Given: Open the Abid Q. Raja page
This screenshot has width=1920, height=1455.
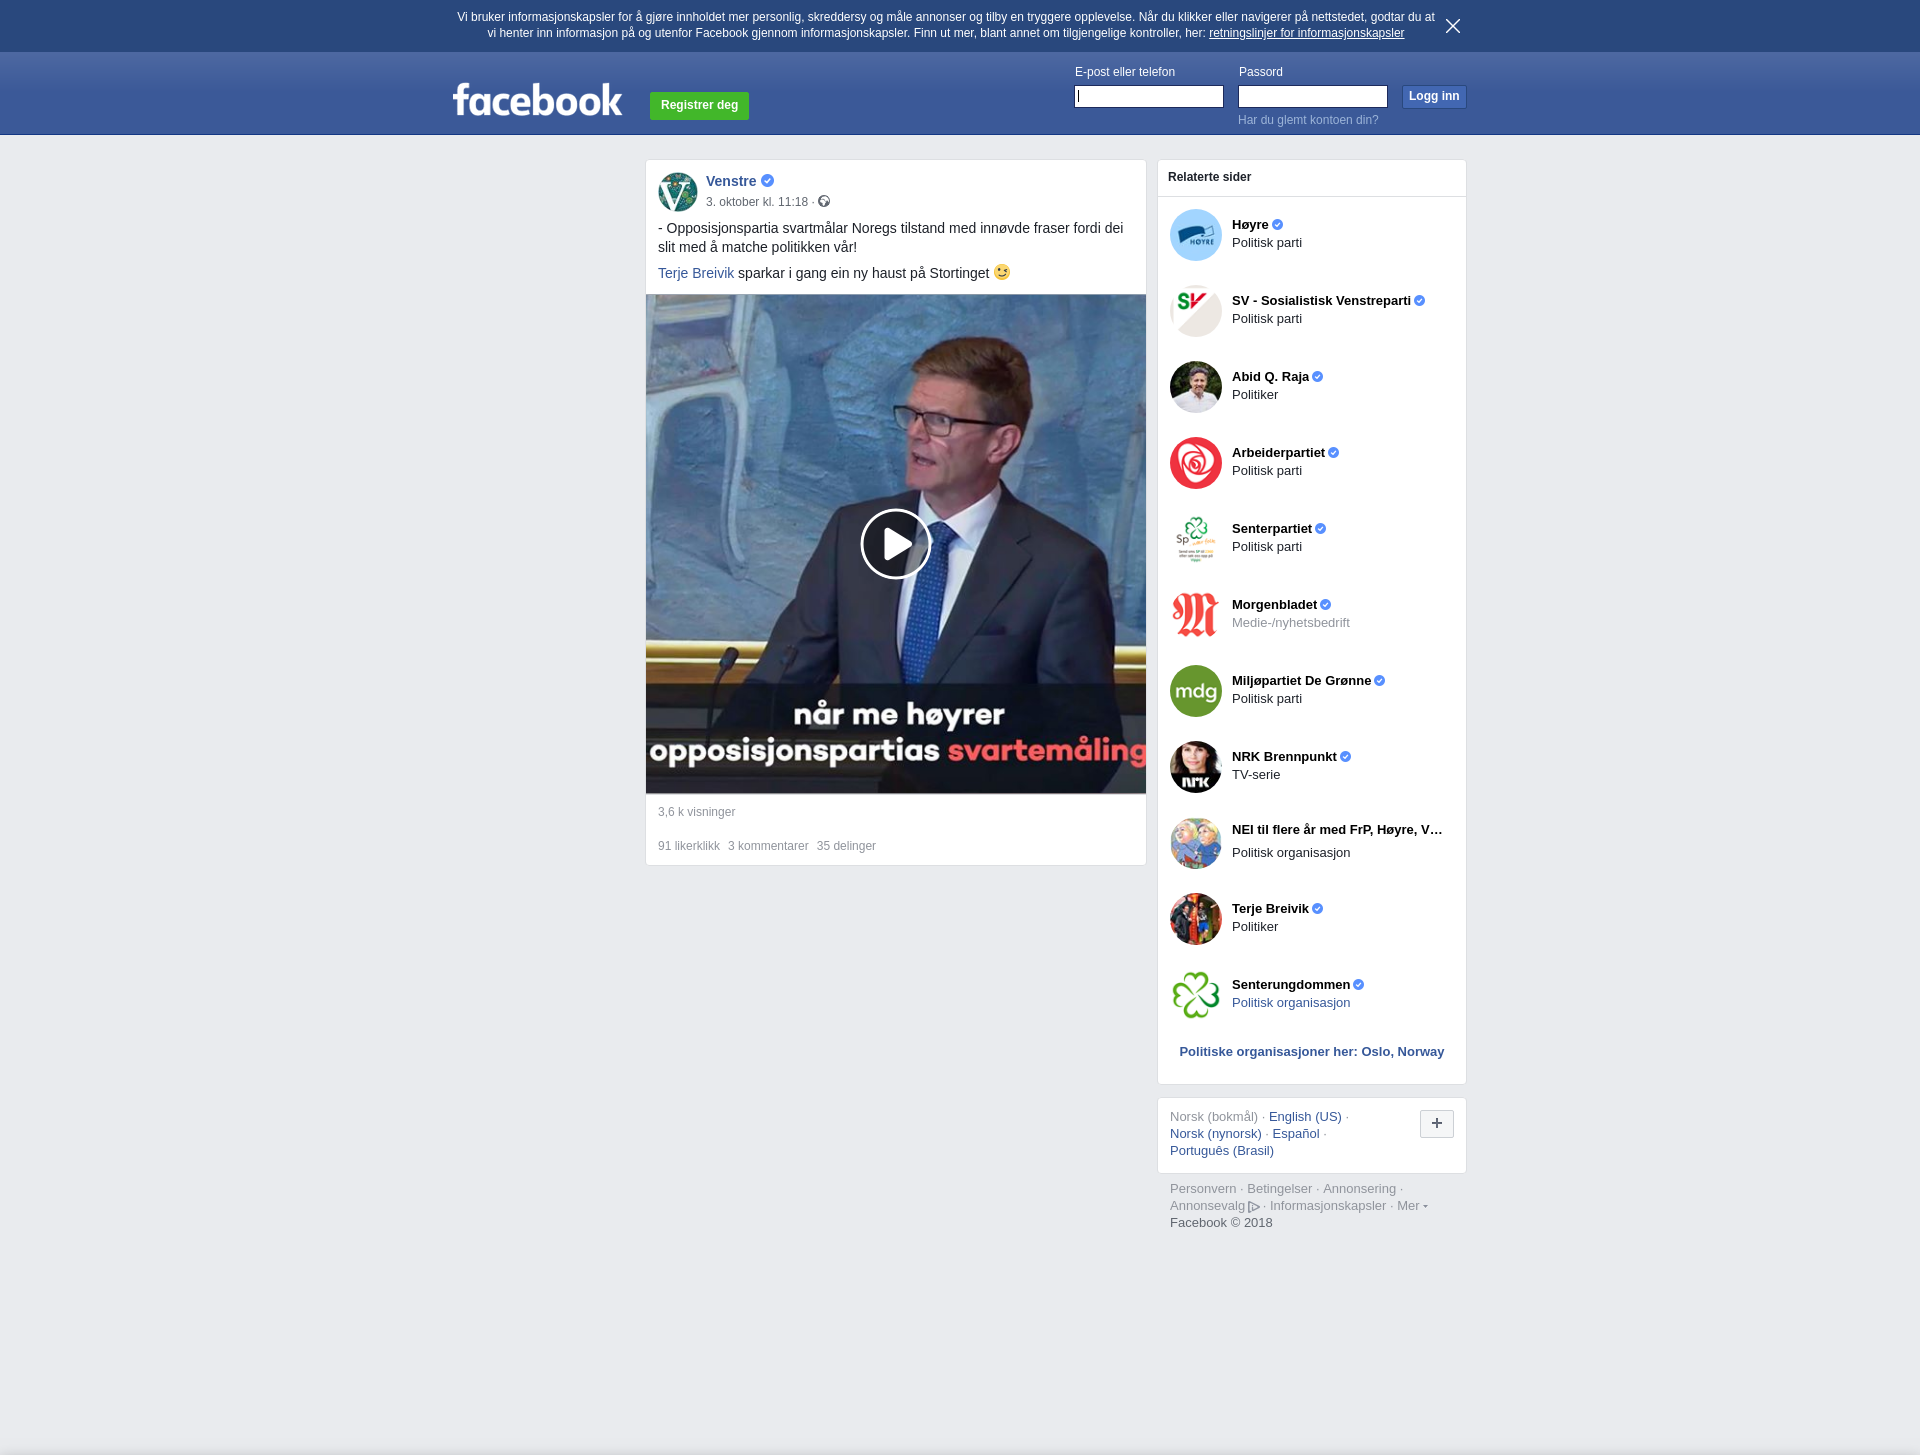Looking at the screenshot, I should (1270, 377).
